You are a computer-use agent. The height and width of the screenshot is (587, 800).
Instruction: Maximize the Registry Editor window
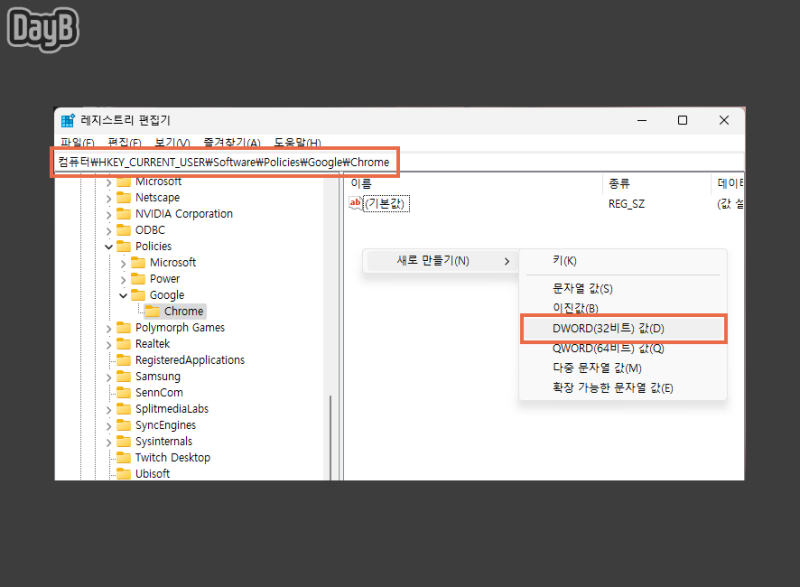(x=682, y=120)
